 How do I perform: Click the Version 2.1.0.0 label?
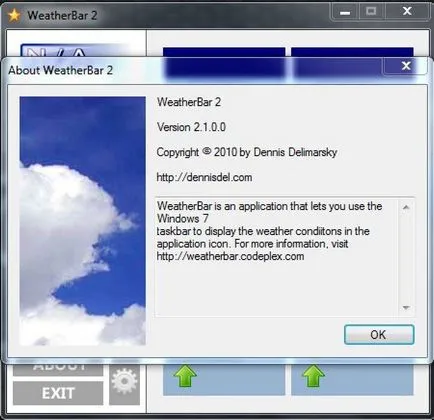coord(191,127)
